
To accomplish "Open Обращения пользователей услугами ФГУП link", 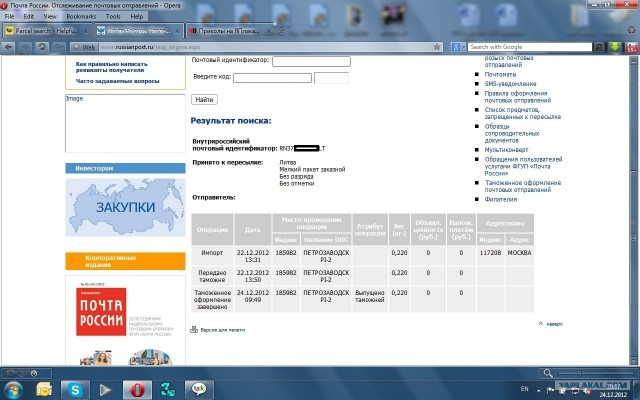I will point(523,166).
